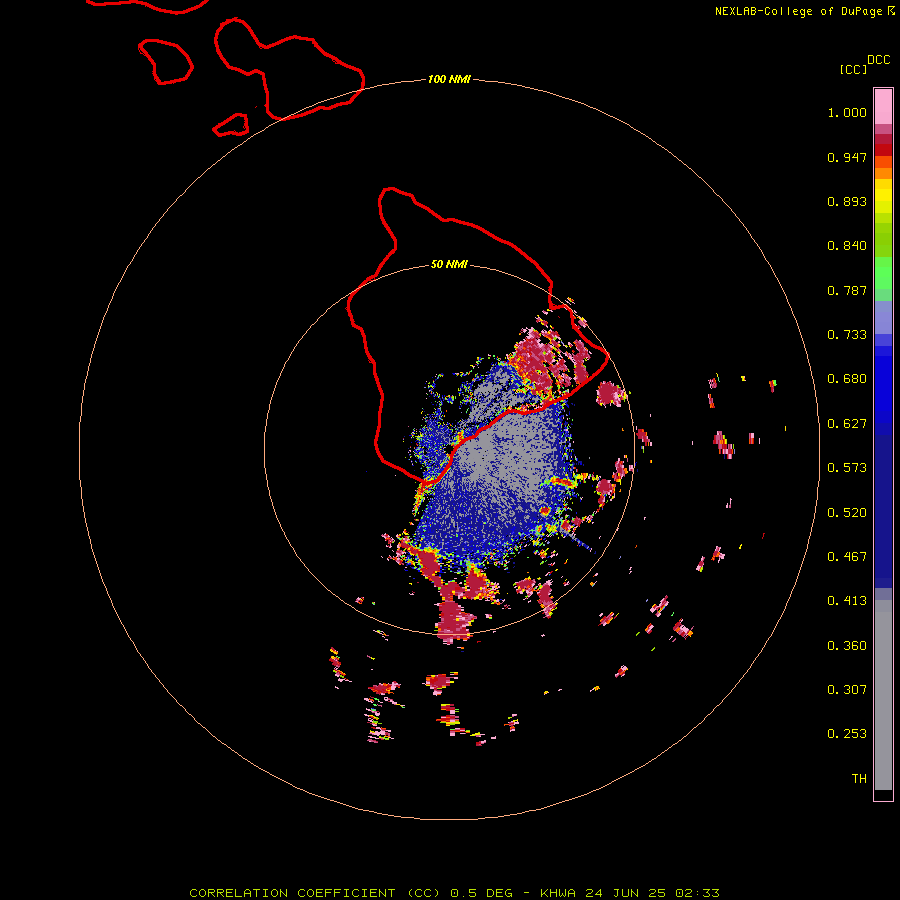Pick the gray color bar segment
Screen dimensions: 900x900
(x=883, y=695)
